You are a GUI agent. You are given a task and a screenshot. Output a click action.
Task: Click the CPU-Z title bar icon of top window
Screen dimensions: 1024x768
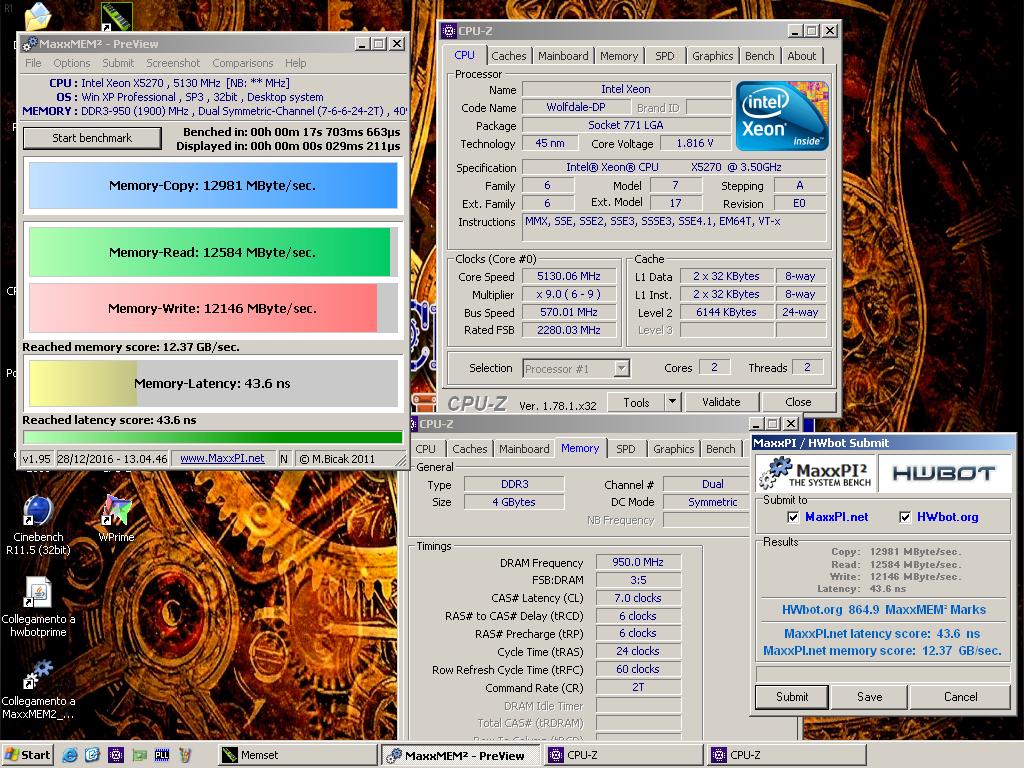(449, 31)
